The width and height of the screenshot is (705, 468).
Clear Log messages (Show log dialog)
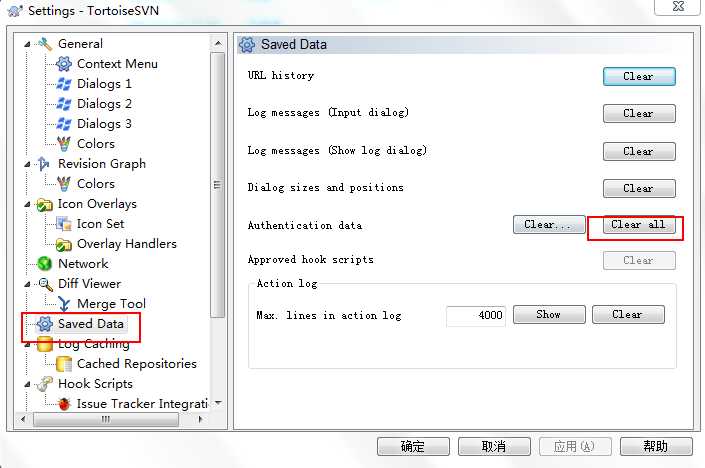tap(639, 152)
